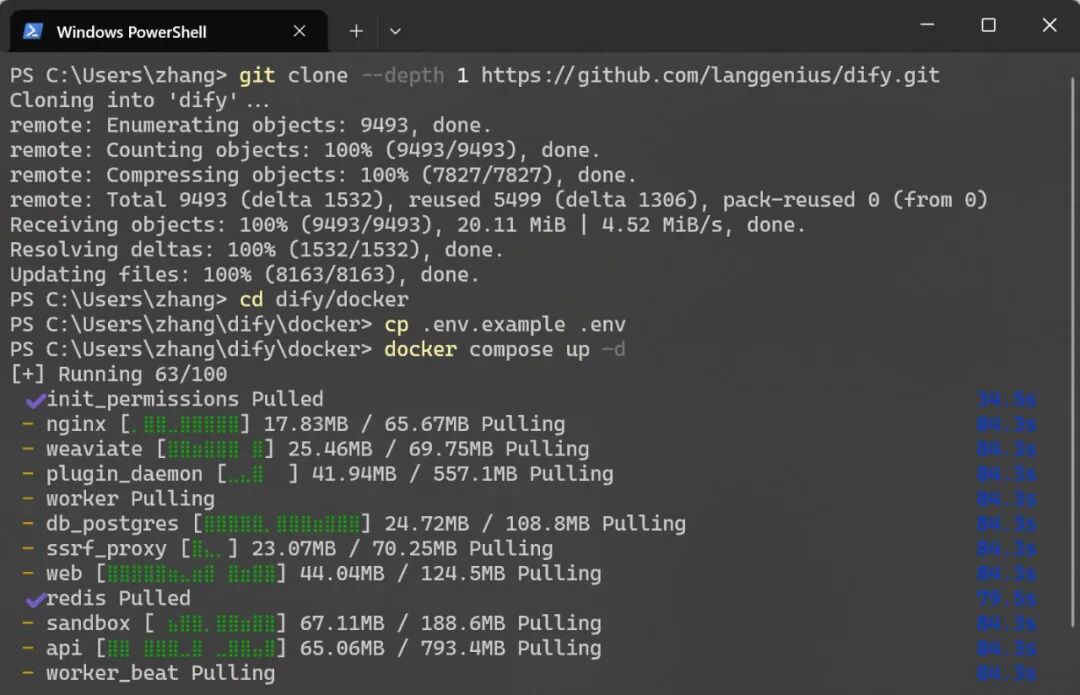Click the web pull progress bar

[191, 573]
